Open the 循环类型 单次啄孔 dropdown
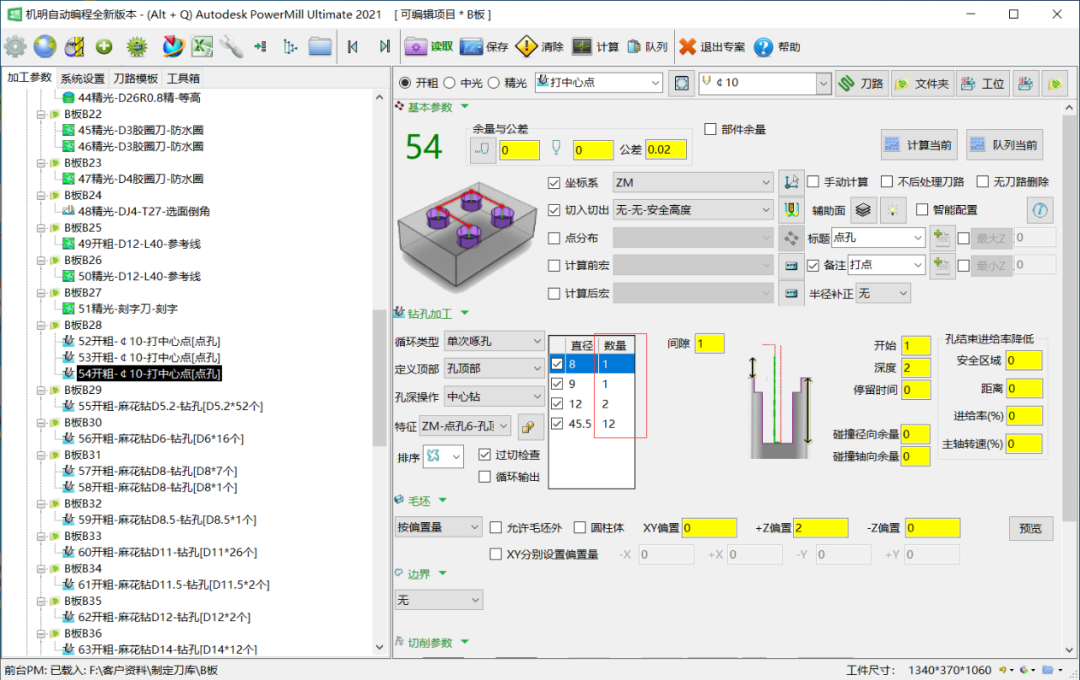The height and width of the screenshot is (680, 1080). pyautogui.click(x=494, y=341)
